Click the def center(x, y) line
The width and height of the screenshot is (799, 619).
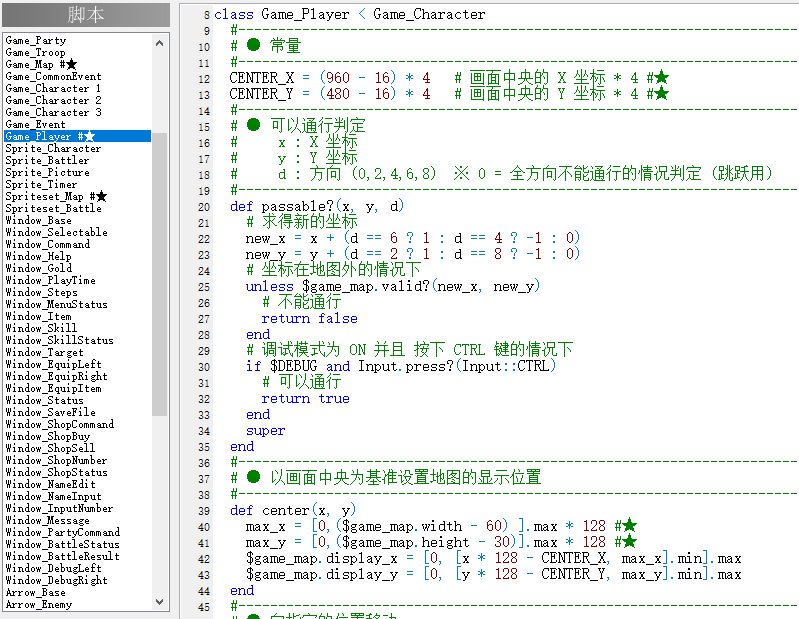292,510
